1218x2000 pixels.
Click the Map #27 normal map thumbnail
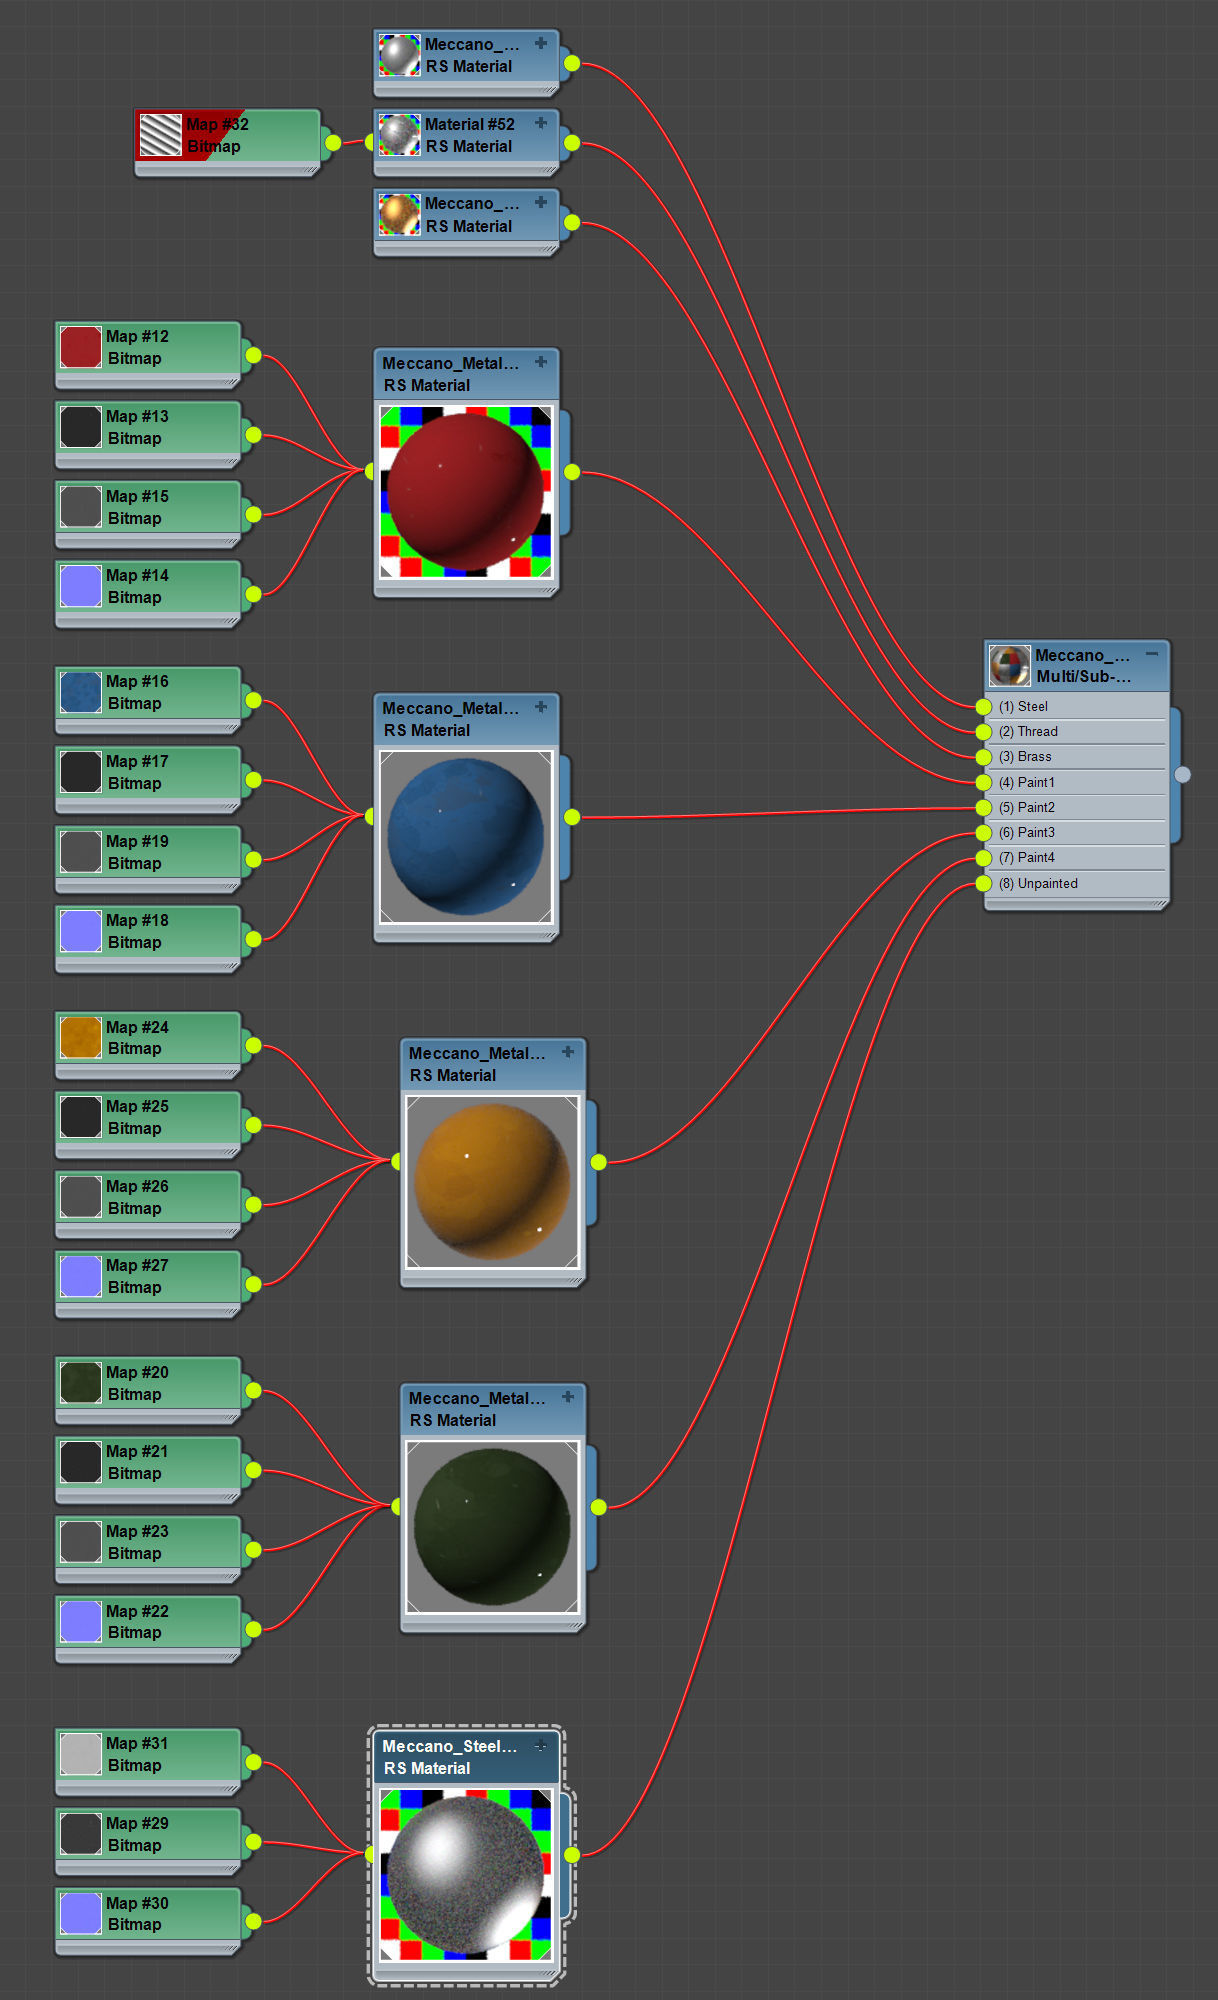pyautogui.click(x=81, y=1276)
